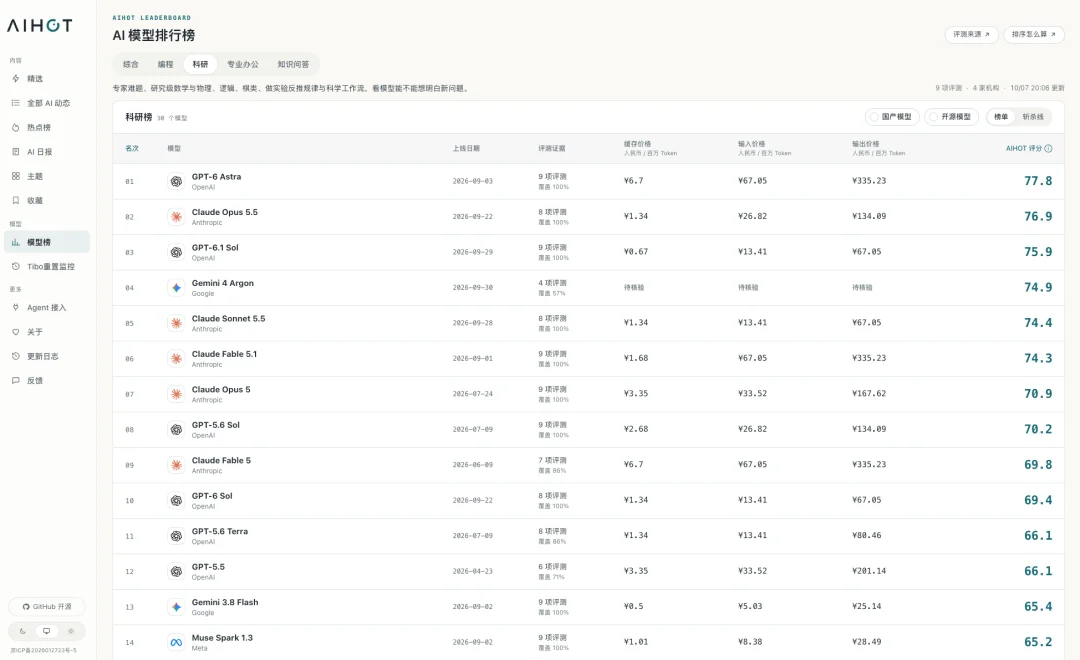
Task: Click the grid icon beside 主题
Action: pyautogui.click(x=16, y=176)
